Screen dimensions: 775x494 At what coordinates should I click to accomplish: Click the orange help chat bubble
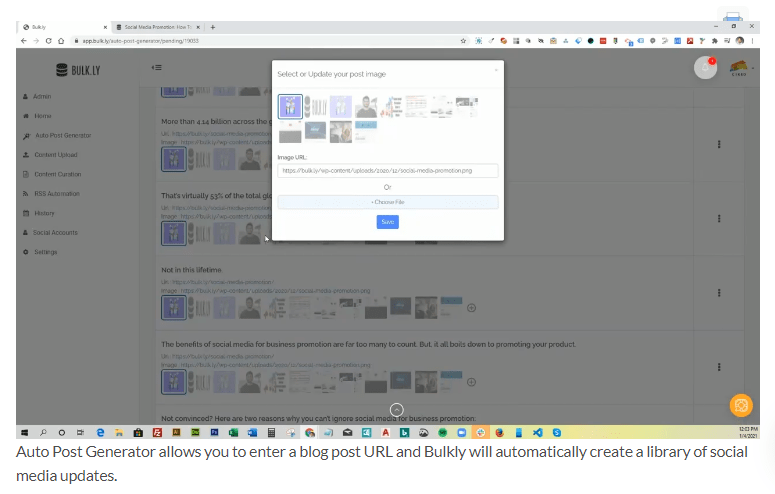point(741,405)
